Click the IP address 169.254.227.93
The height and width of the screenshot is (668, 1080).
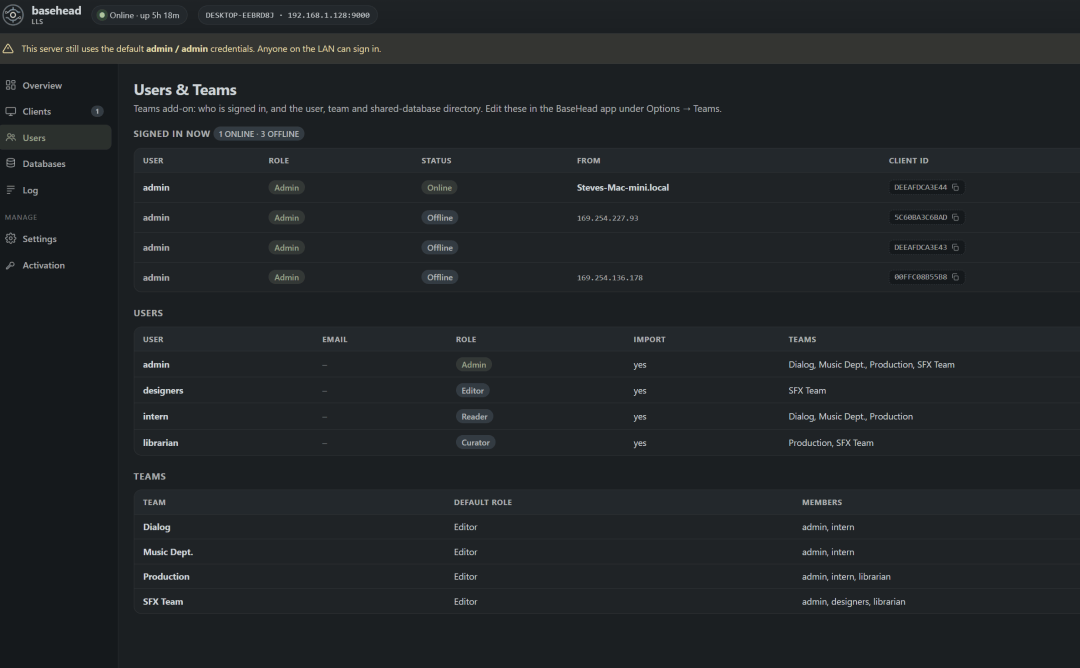pos(608,218)
